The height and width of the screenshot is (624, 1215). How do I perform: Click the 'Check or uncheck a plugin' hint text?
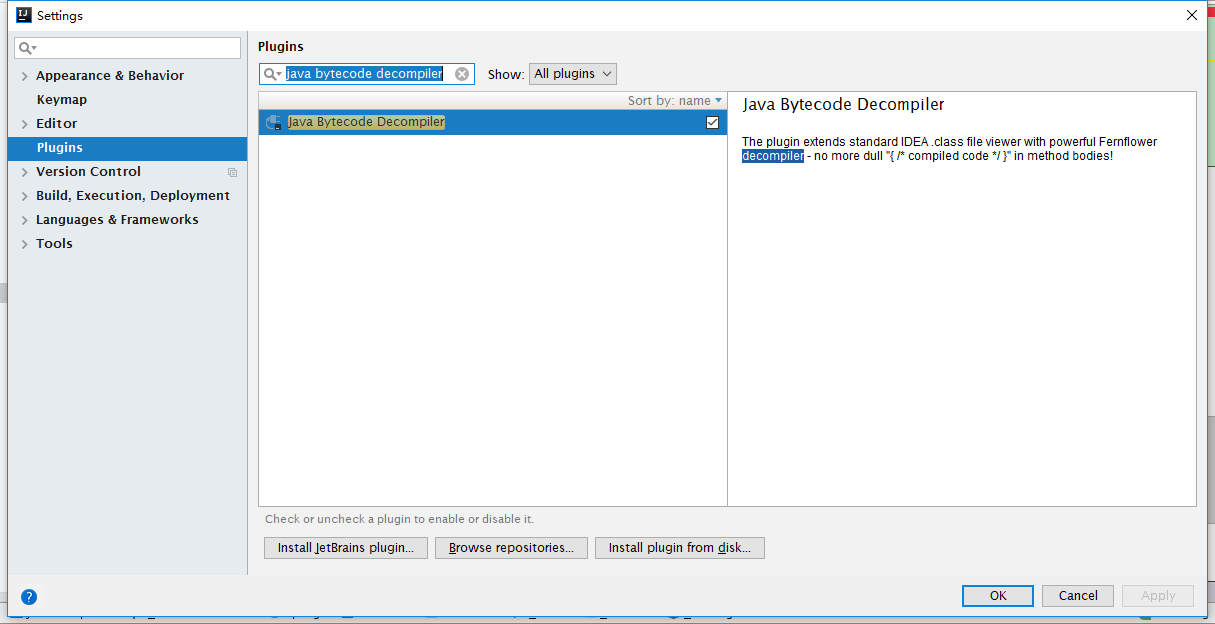point(399,520)
